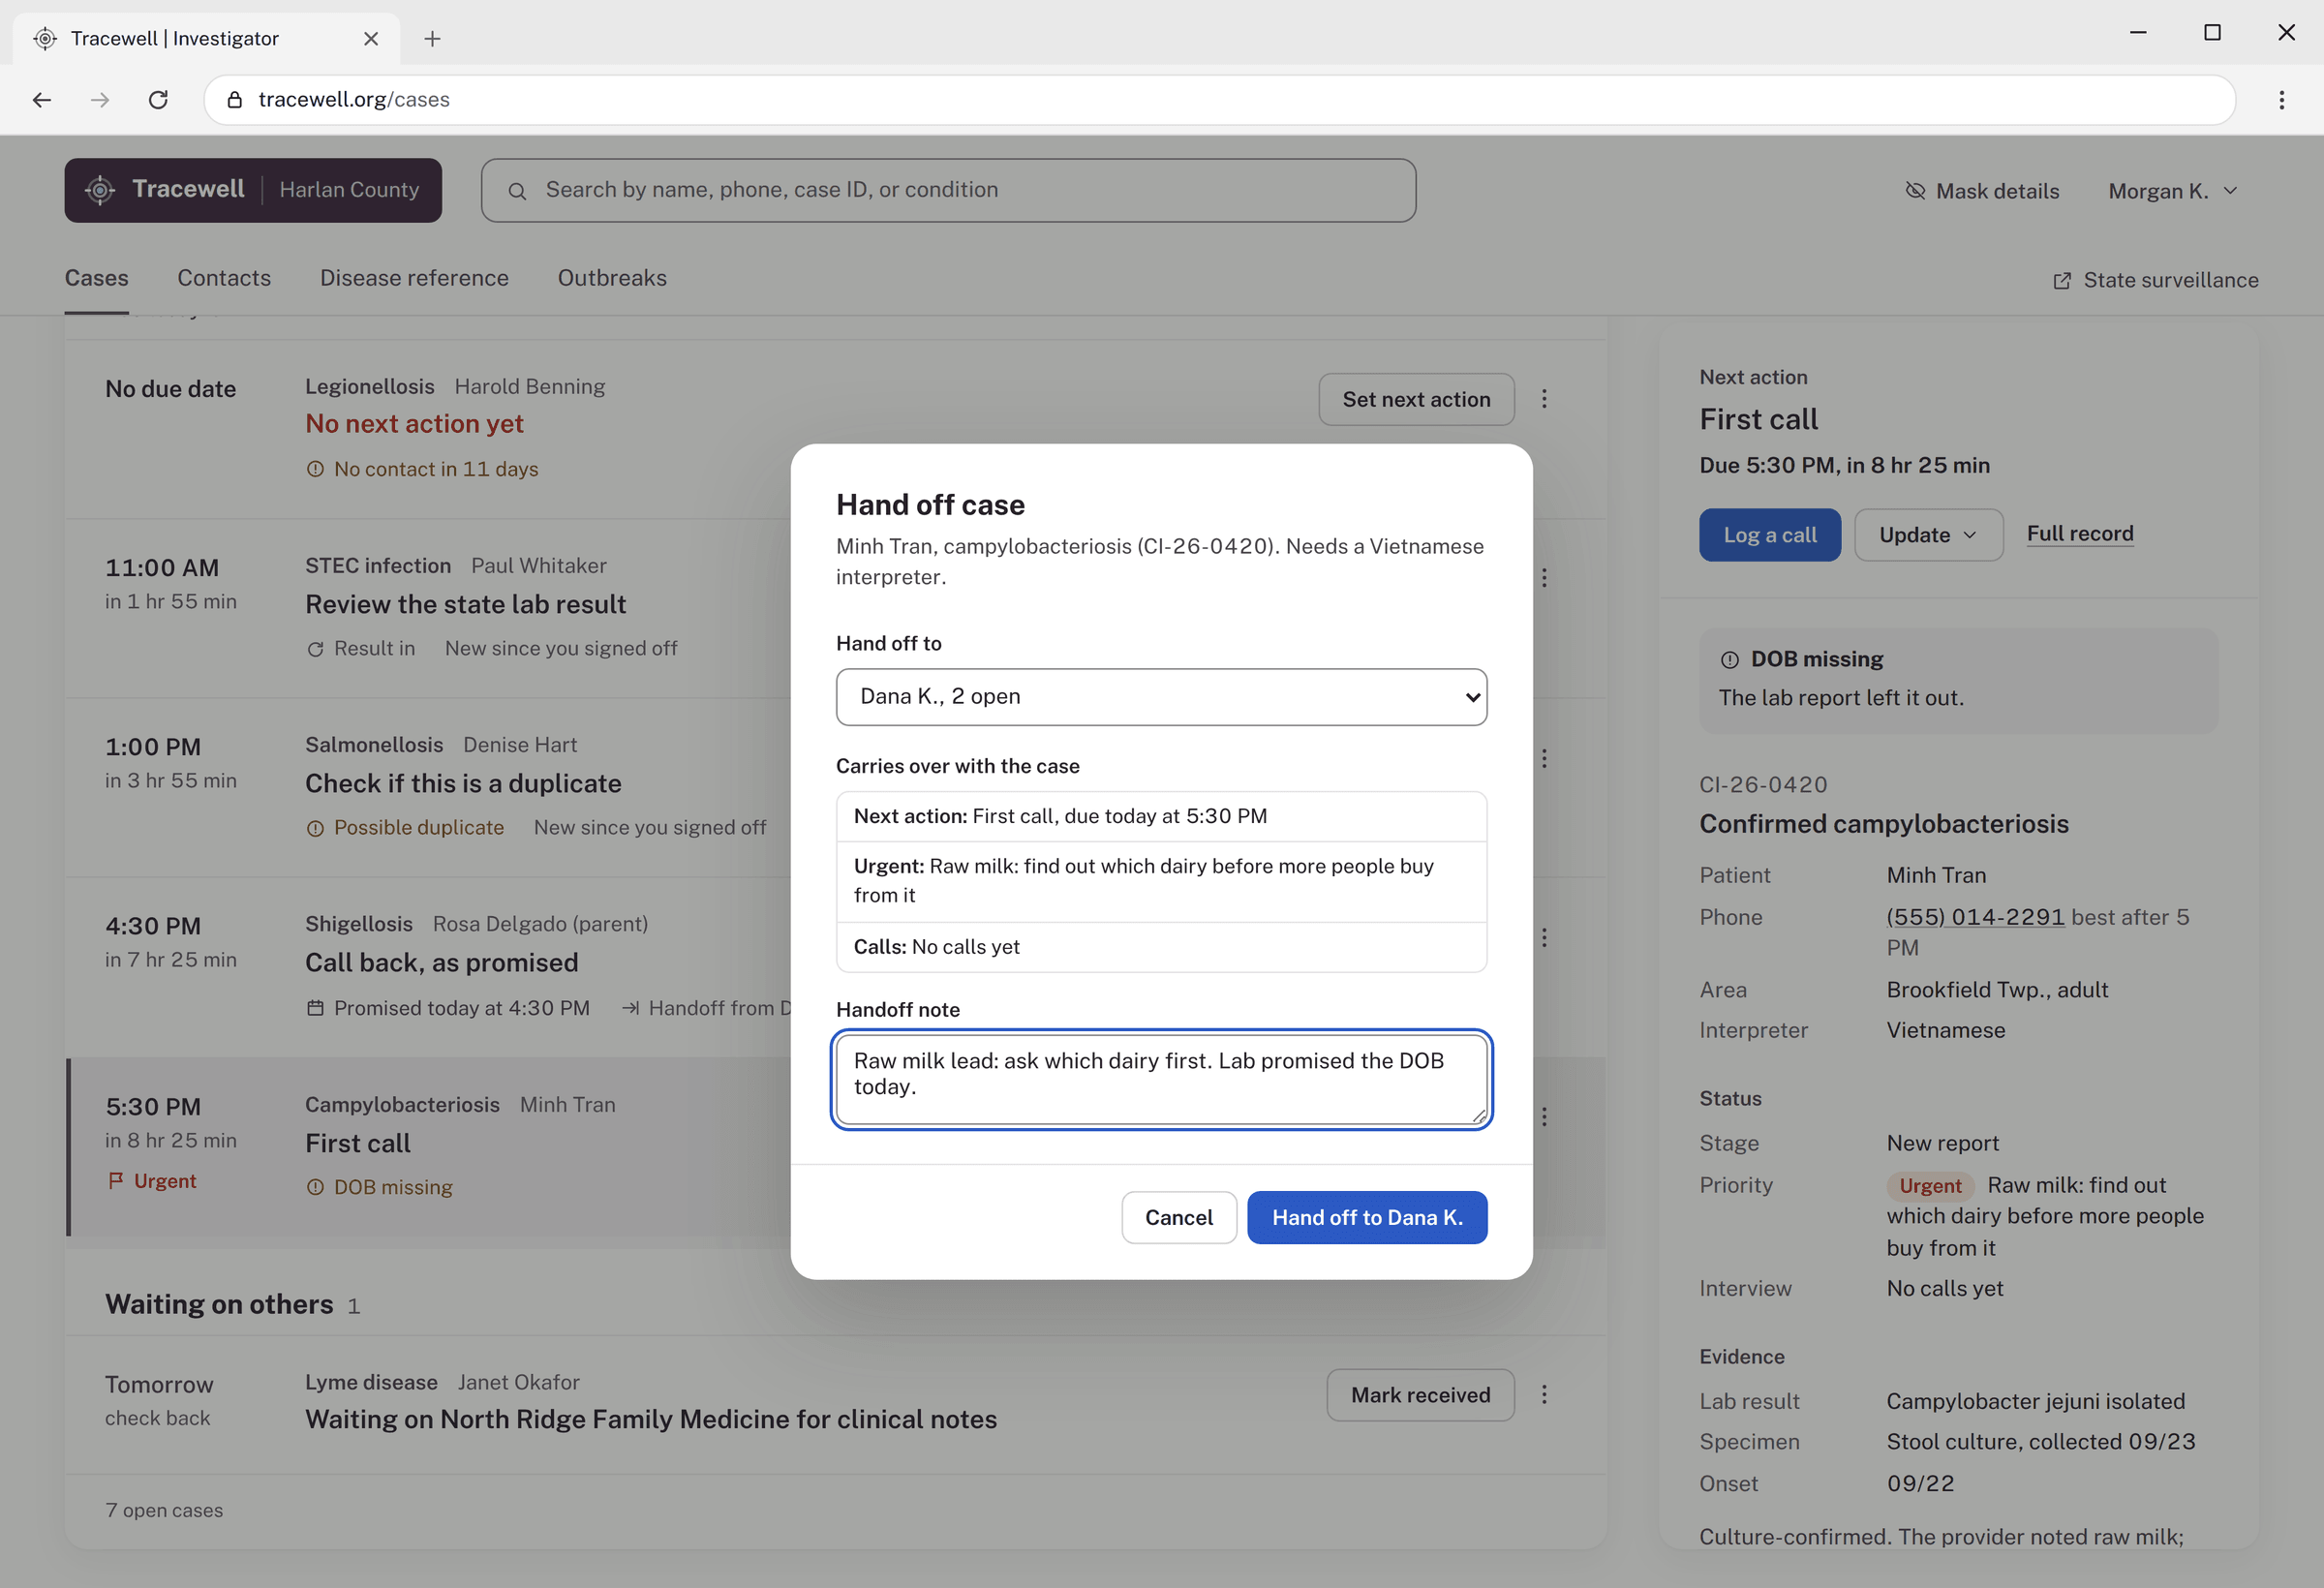
Task: Click the browser reload icon
Action: pyautogui.click(x=158, y=100)
